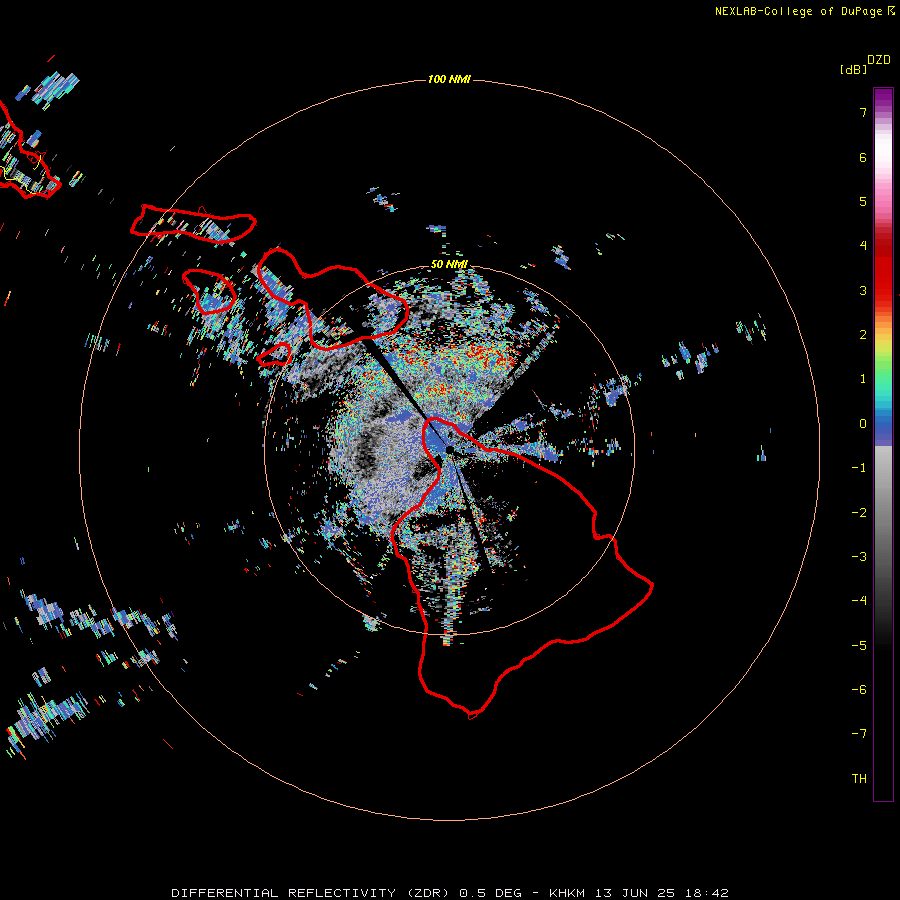Click the [dB] unit label
900x900 pixels.
click(853, 70)
